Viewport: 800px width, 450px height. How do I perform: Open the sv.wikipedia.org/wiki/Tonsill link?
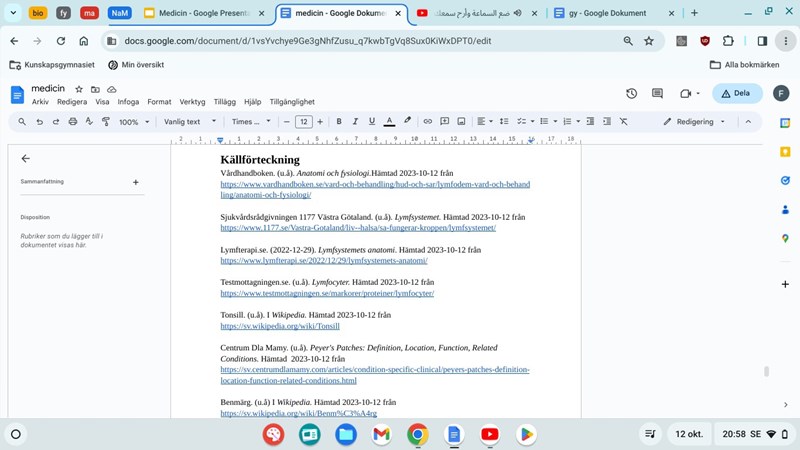(x=280, y=326)
